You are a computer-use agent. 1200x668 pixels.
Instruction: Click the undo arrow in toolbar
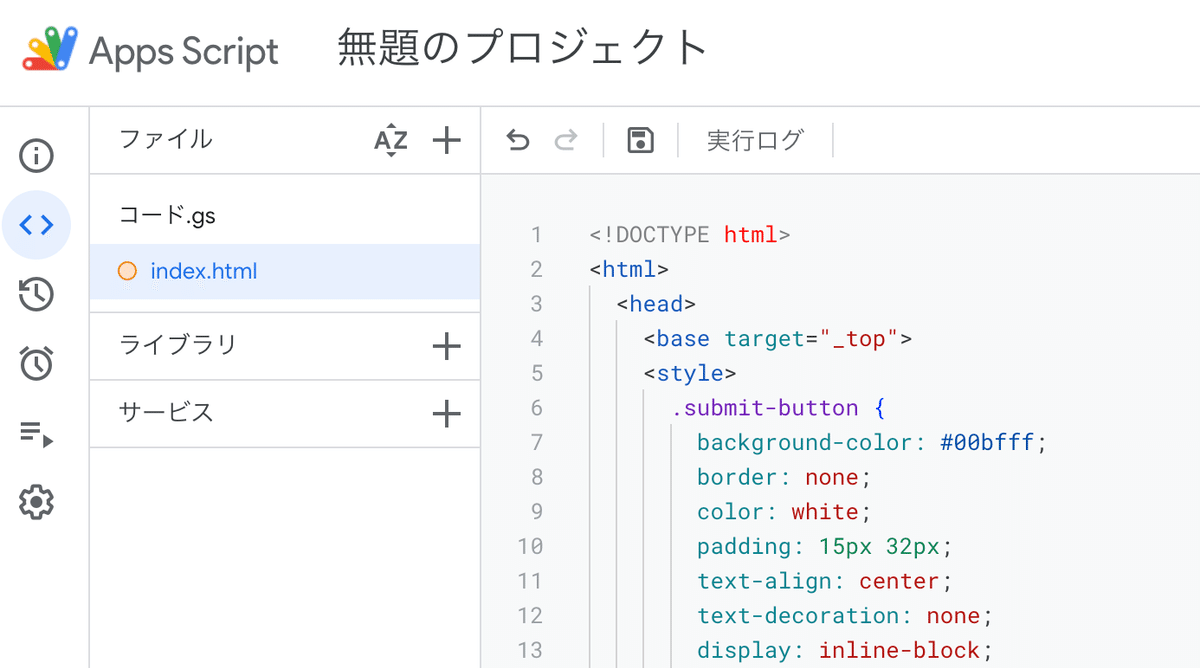tap(518, 141)
